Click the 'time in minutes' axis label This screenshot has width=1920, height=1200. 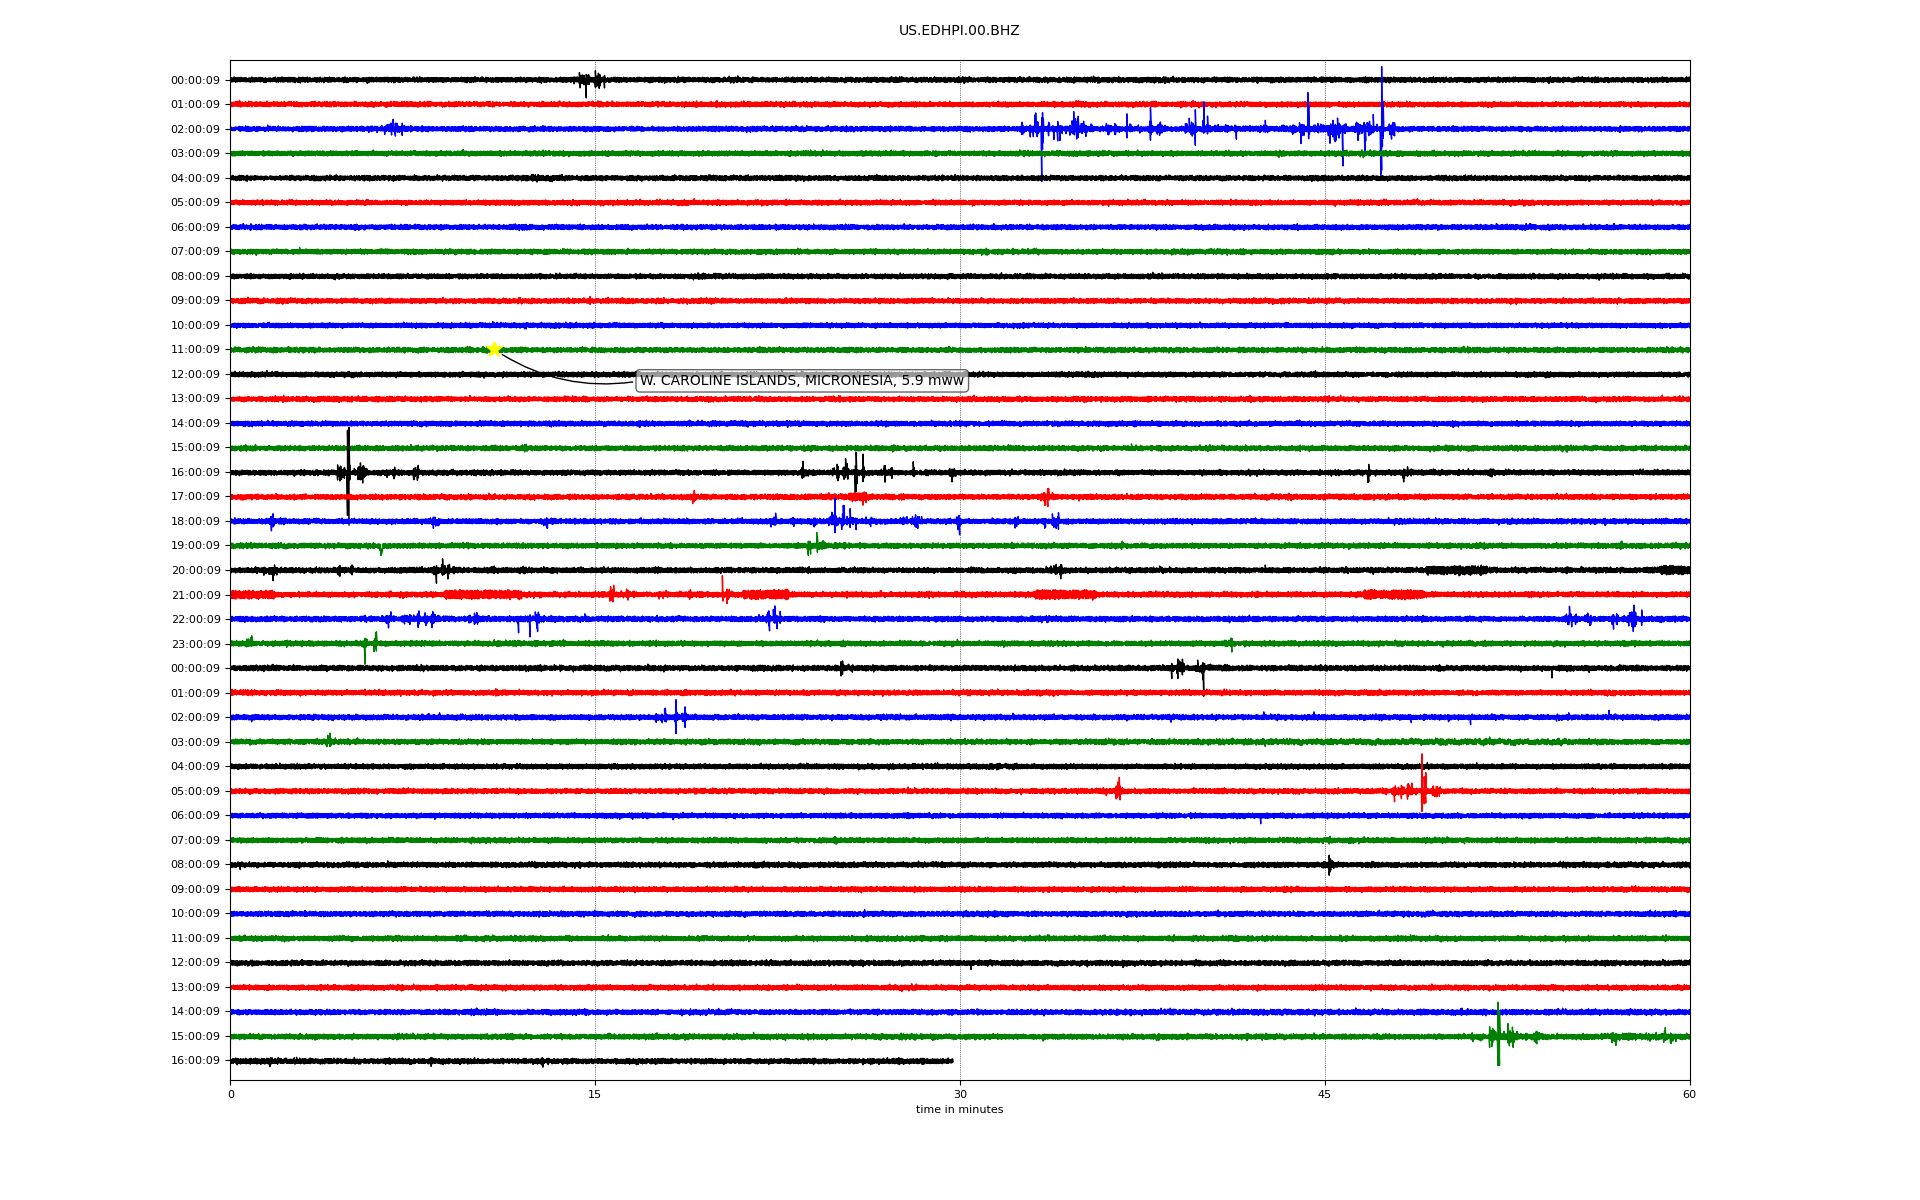point(959,1110)
